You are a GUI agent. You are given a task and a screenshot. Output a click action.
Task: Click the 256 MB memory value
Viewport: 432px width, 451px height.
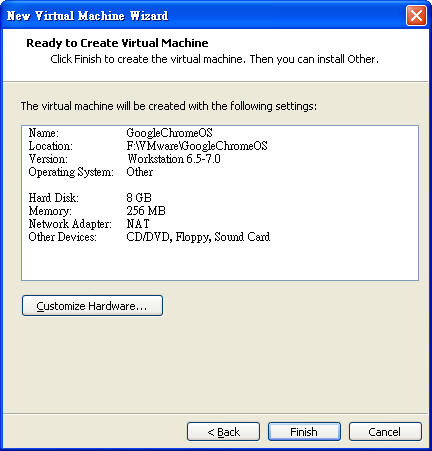(146, 211)
